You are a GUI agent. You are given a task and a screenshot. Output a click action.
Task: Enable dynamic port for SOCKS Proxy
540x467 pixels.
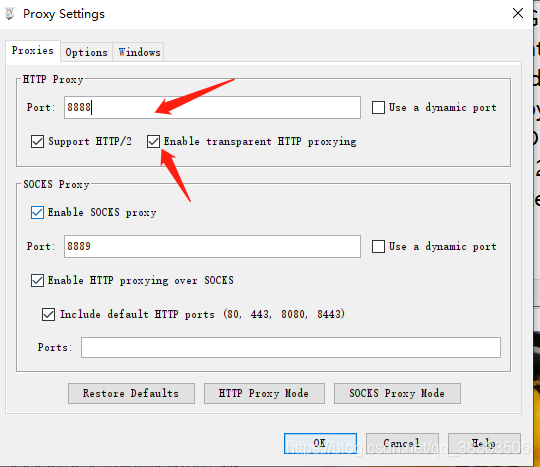tap(378, 247)
